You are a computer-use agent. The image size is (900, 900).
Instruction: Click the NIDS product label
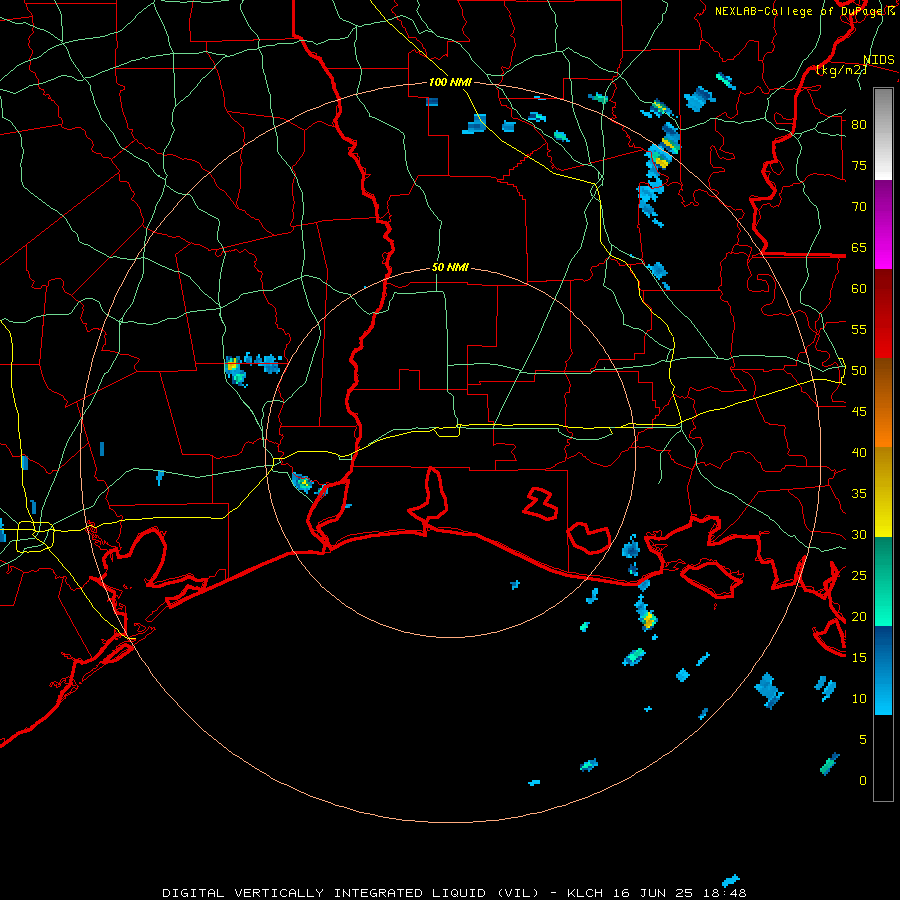879,60
